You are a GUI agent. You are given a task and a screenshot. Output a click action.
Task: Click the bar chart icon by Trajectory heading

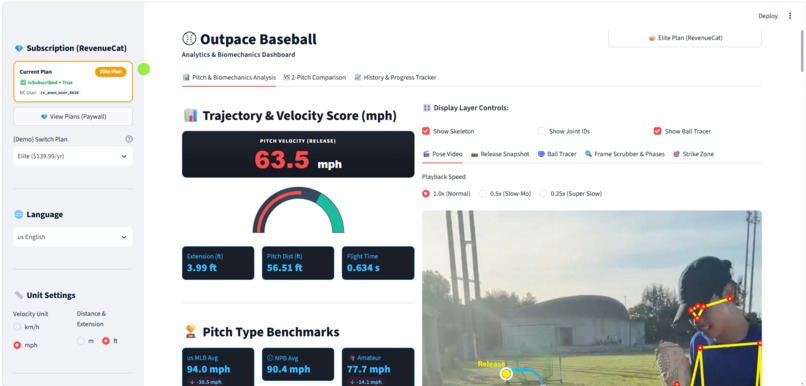190,116
